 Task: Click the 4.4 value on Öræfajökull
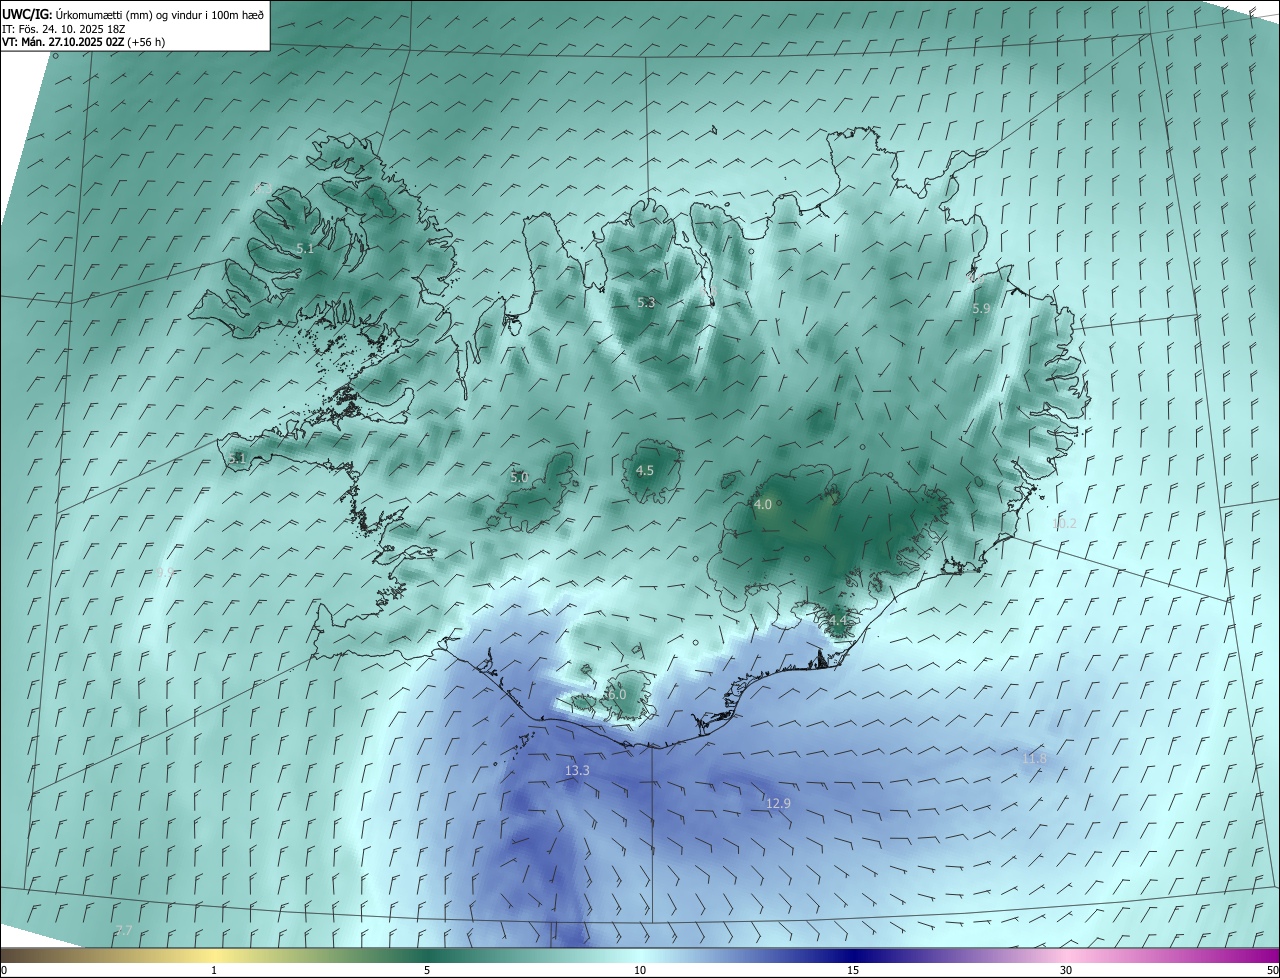tap(837, 621)
